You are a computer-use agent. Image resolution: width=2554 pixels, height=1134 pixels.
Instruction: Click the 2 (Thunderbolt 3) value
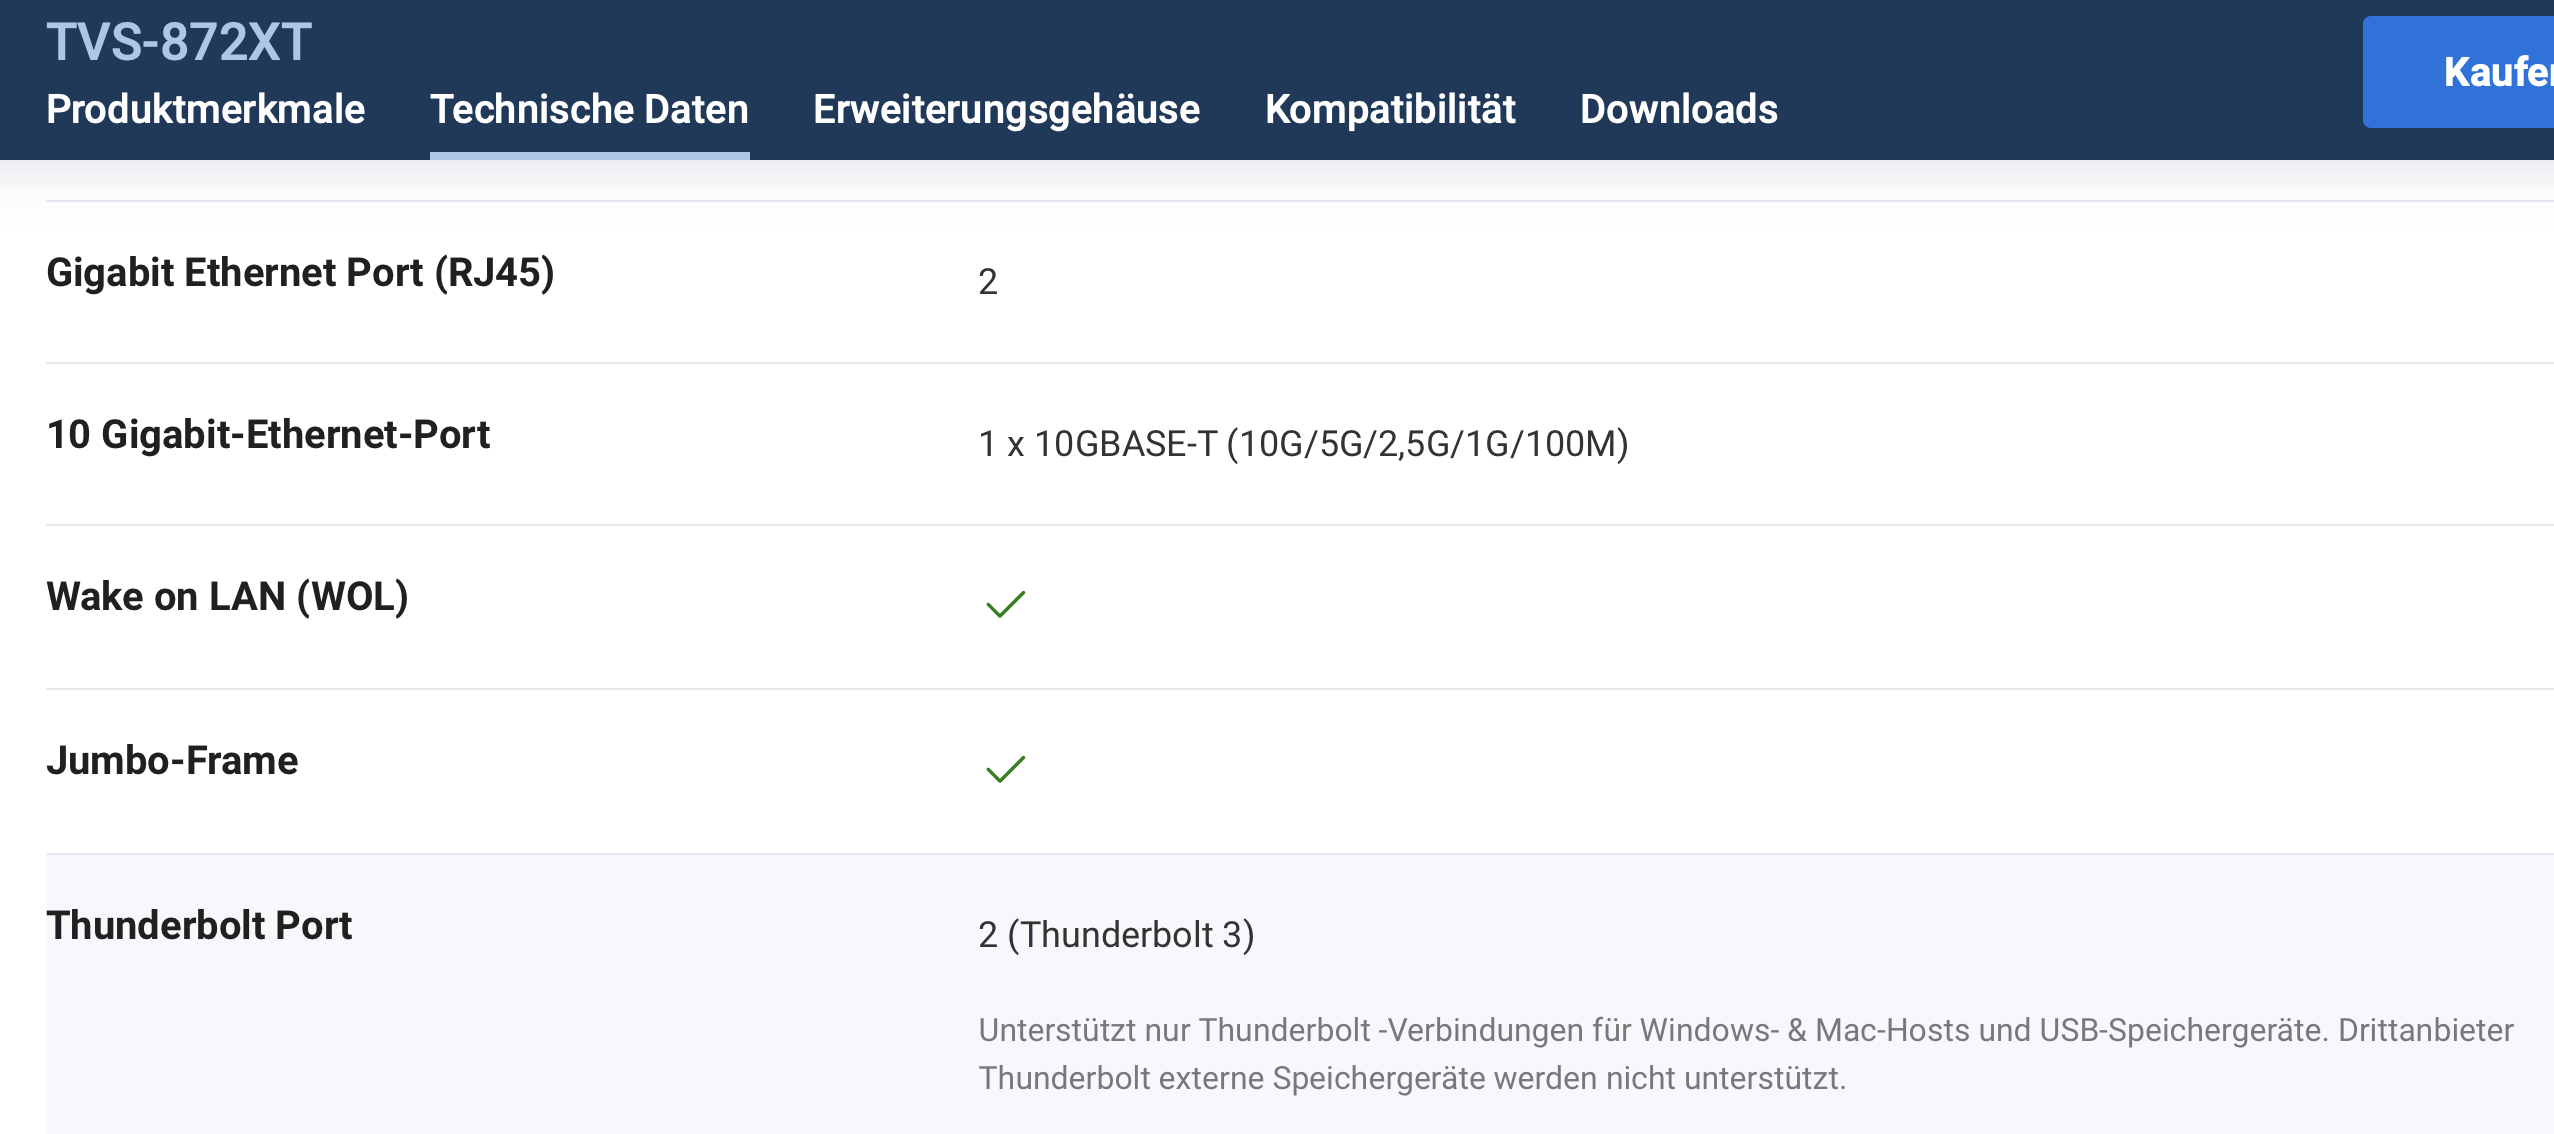pyautogui.click(x=1116, y=935)
